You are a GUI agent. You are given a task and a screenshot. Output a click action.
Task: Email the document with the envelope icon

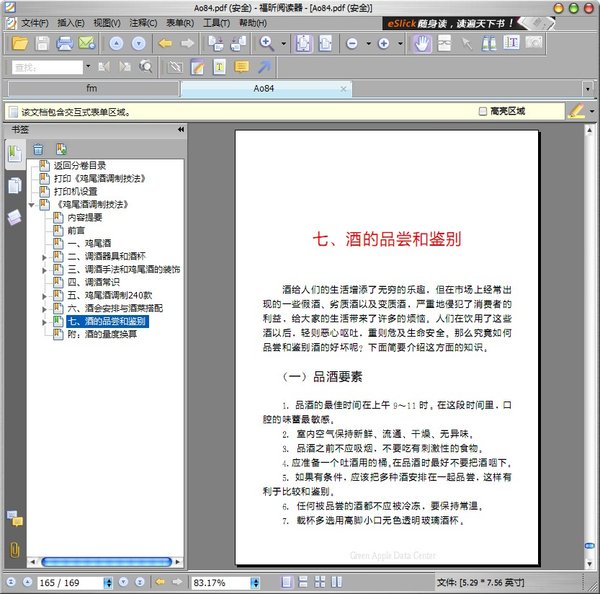point(86,43)
